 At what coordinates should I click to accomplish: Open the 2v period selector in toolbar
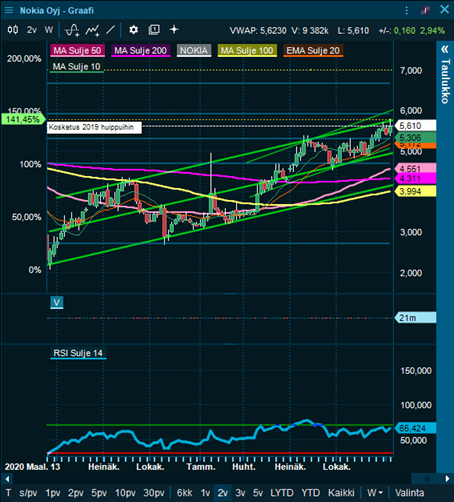tap(32, 30)
